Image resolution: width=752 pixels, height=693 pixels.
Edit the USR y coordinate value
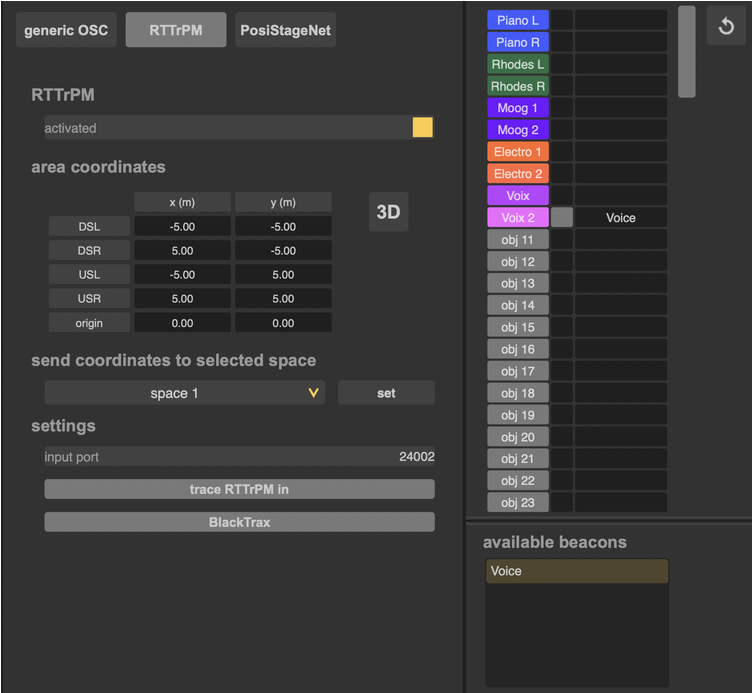pos(283,298)
